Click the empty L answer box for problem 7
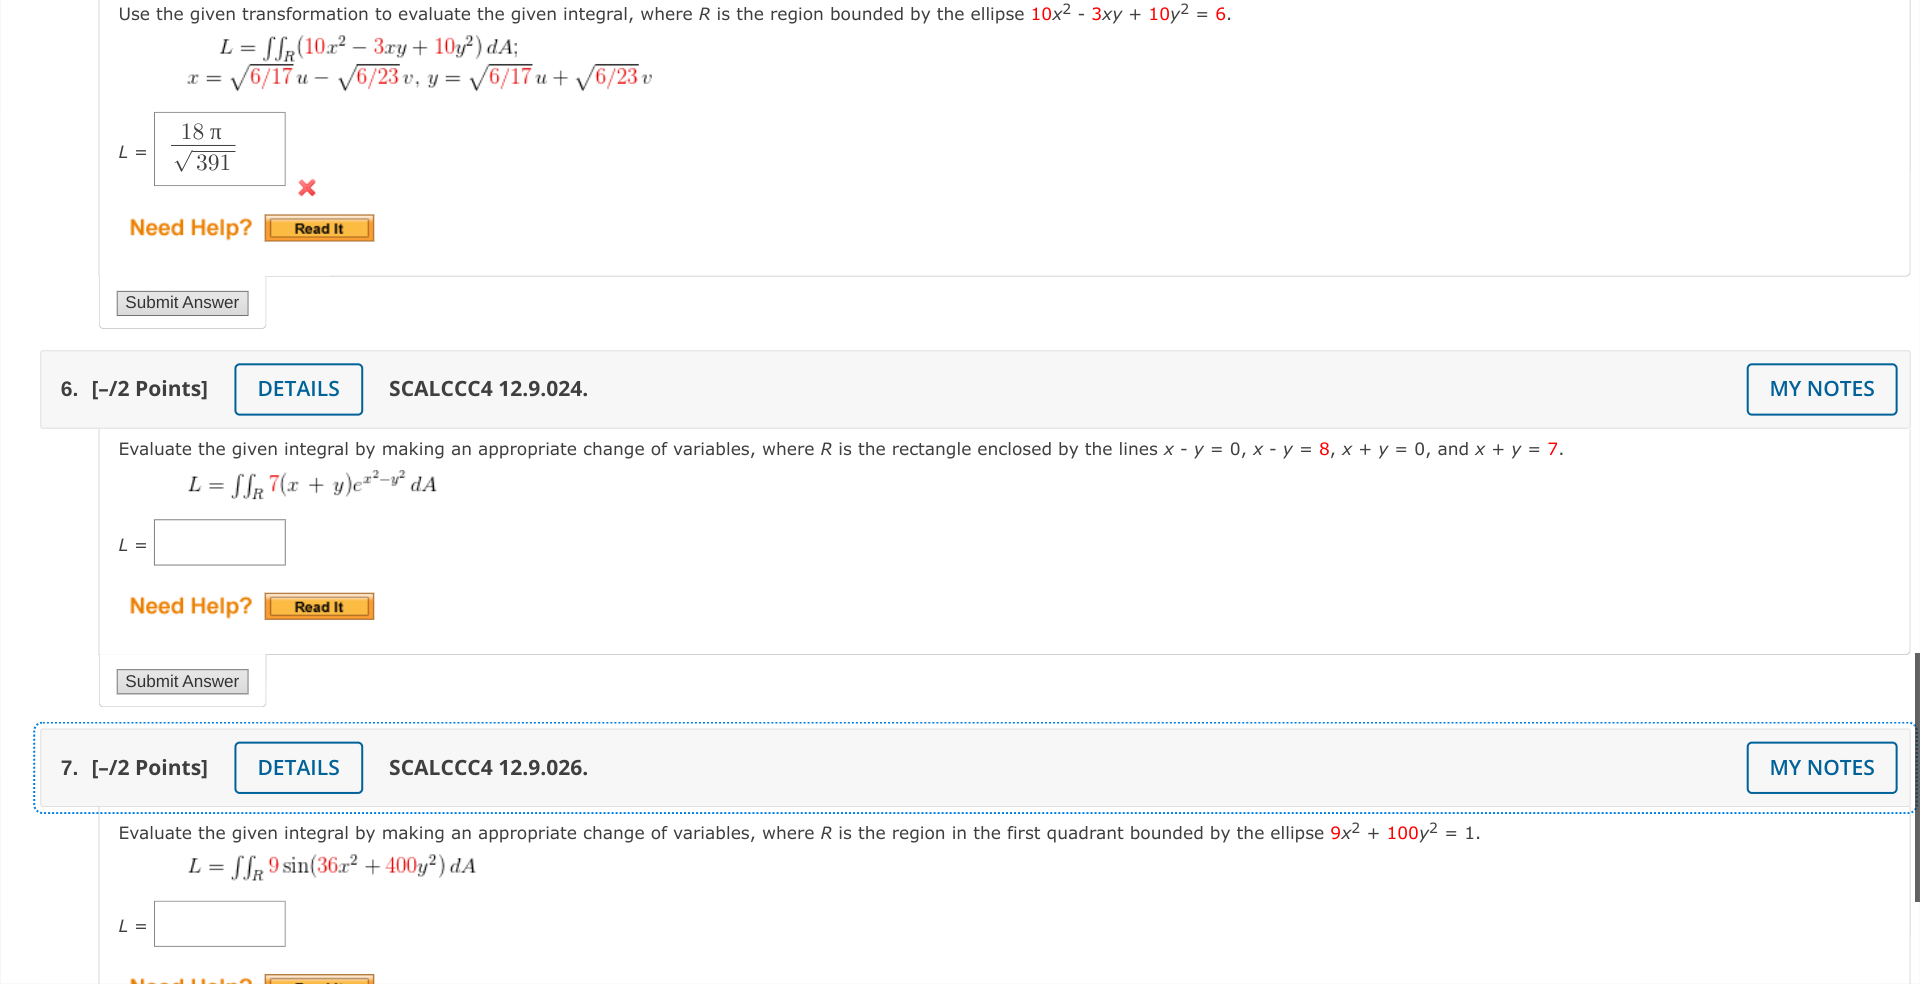1920x984 pixels. (x=219, y=923)
